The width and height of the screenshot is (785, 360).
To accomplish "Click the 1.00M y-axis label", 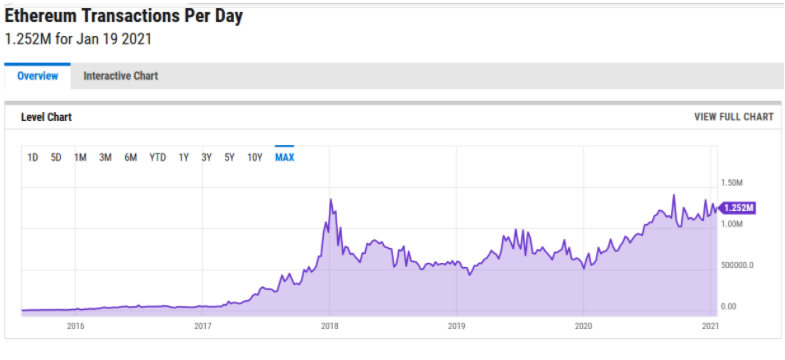I will tap(732, 224).
